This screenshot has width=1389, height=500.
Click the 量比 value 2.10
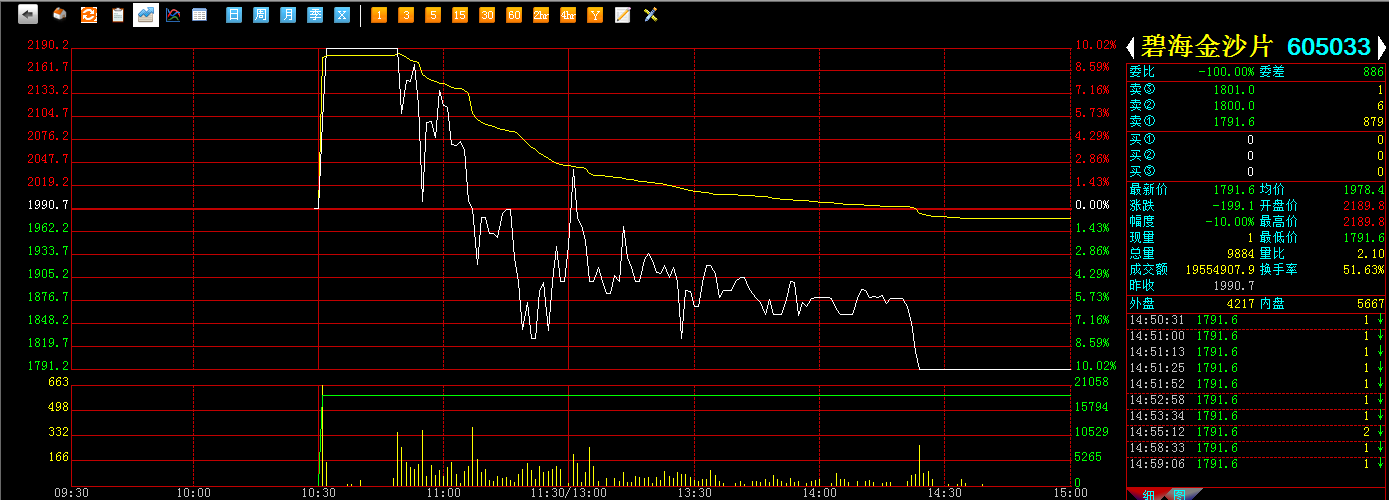coord(1372,253)
